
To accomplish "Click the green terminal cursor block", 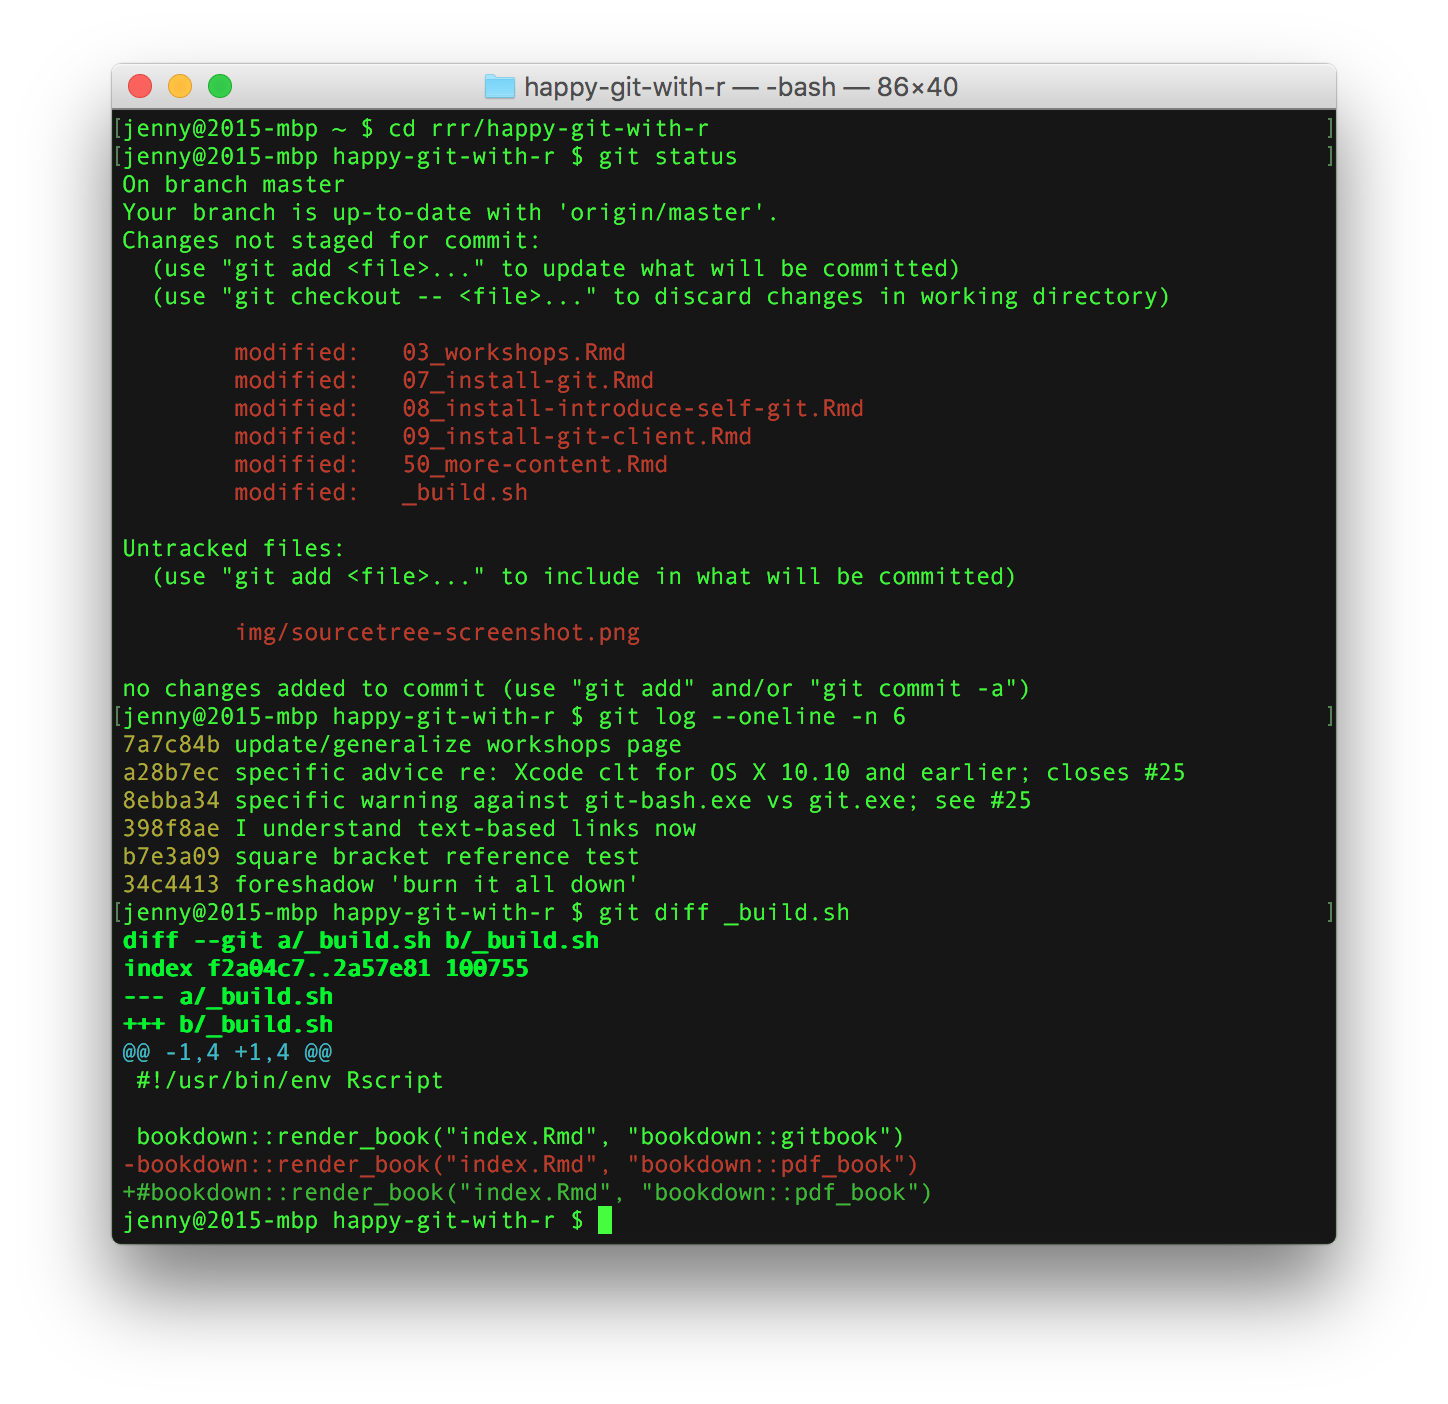I will tap(606, 1220).
